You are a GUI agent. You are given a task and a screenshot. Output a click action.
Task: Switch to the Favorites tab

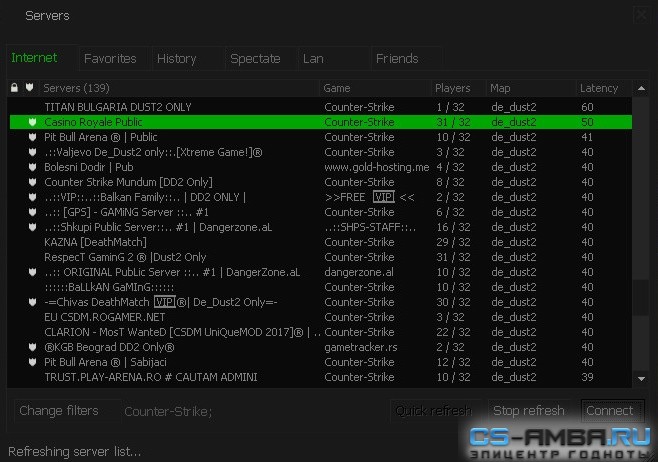click(110, 59)
